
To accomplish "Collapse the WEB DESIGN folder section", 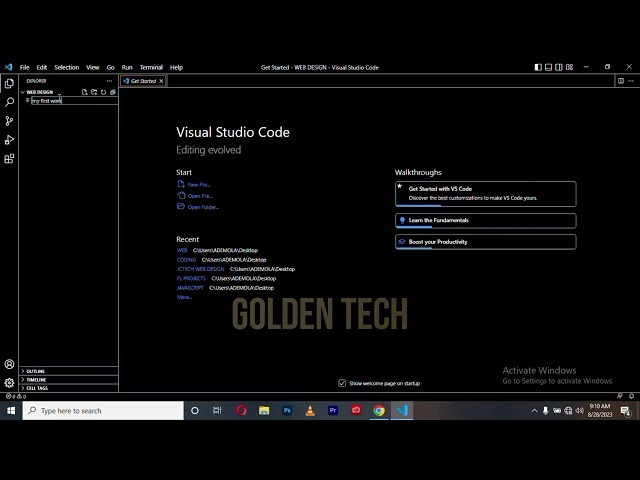I will (x=38, y=92).
